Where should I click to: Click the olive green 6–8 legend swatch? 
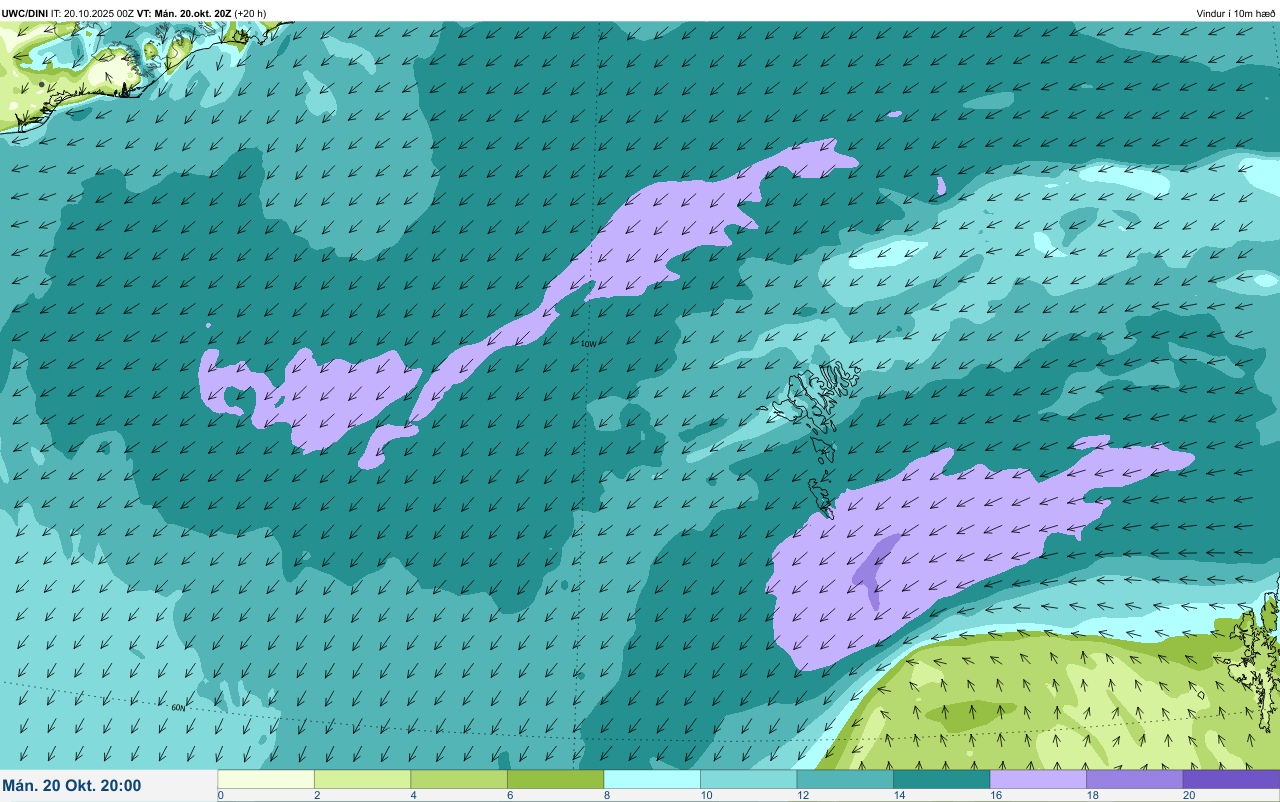[x=555, y=779]
